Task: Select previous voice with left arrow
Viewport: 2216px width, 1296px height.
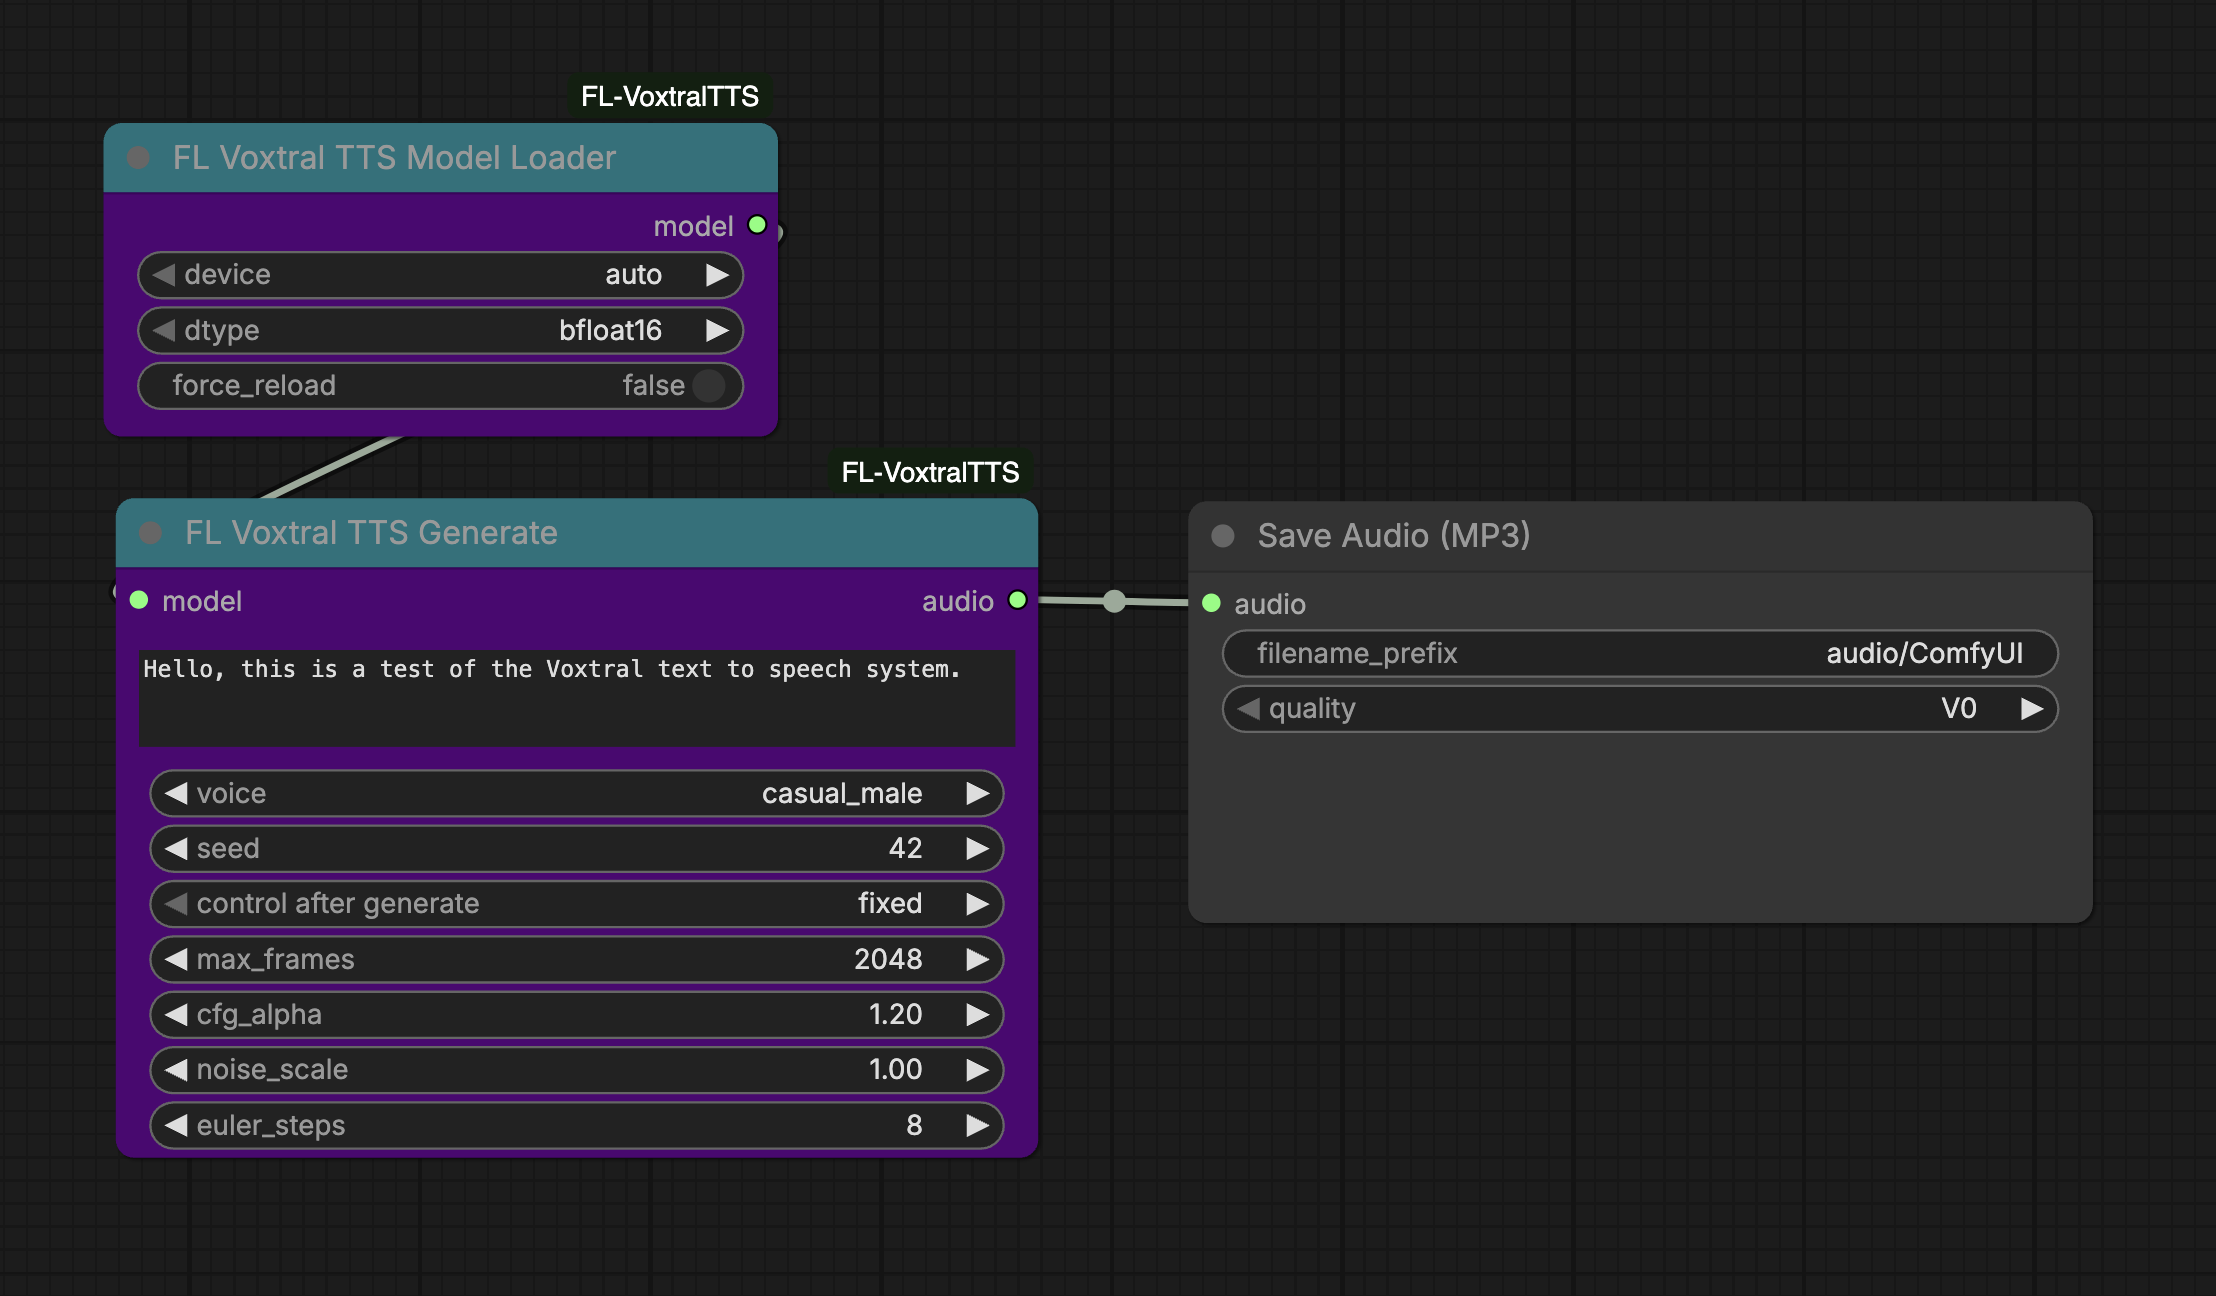Action: [x=177, y=793]
